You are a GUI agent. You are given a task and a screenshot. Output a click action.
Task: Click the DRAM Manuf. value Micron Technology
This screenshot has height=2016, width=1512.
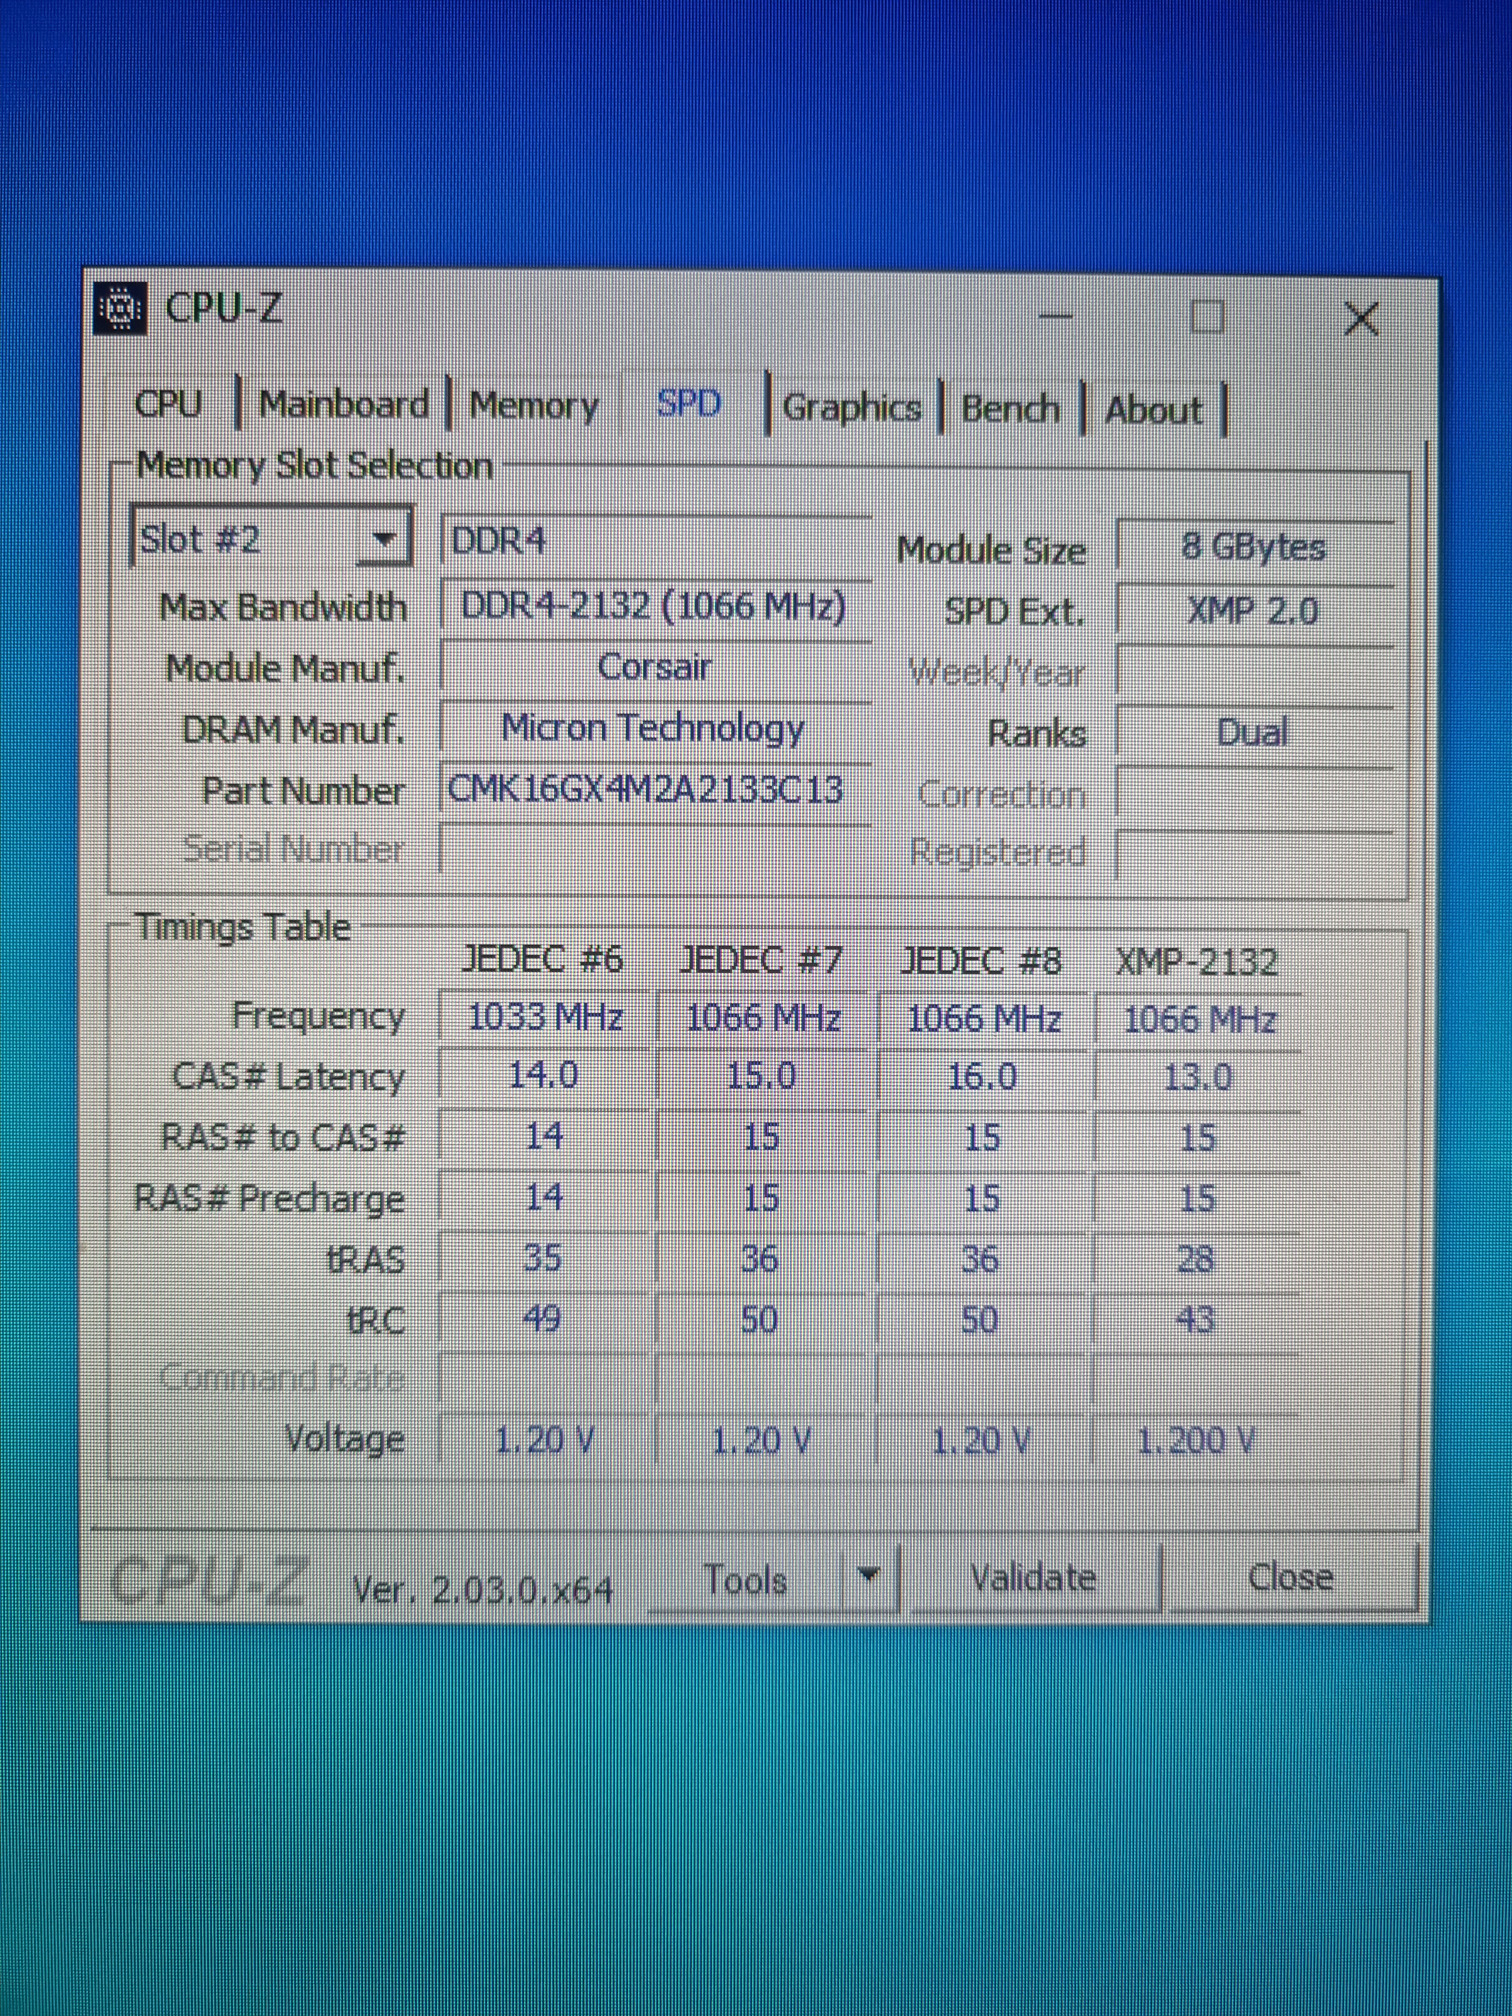point(656,728)
